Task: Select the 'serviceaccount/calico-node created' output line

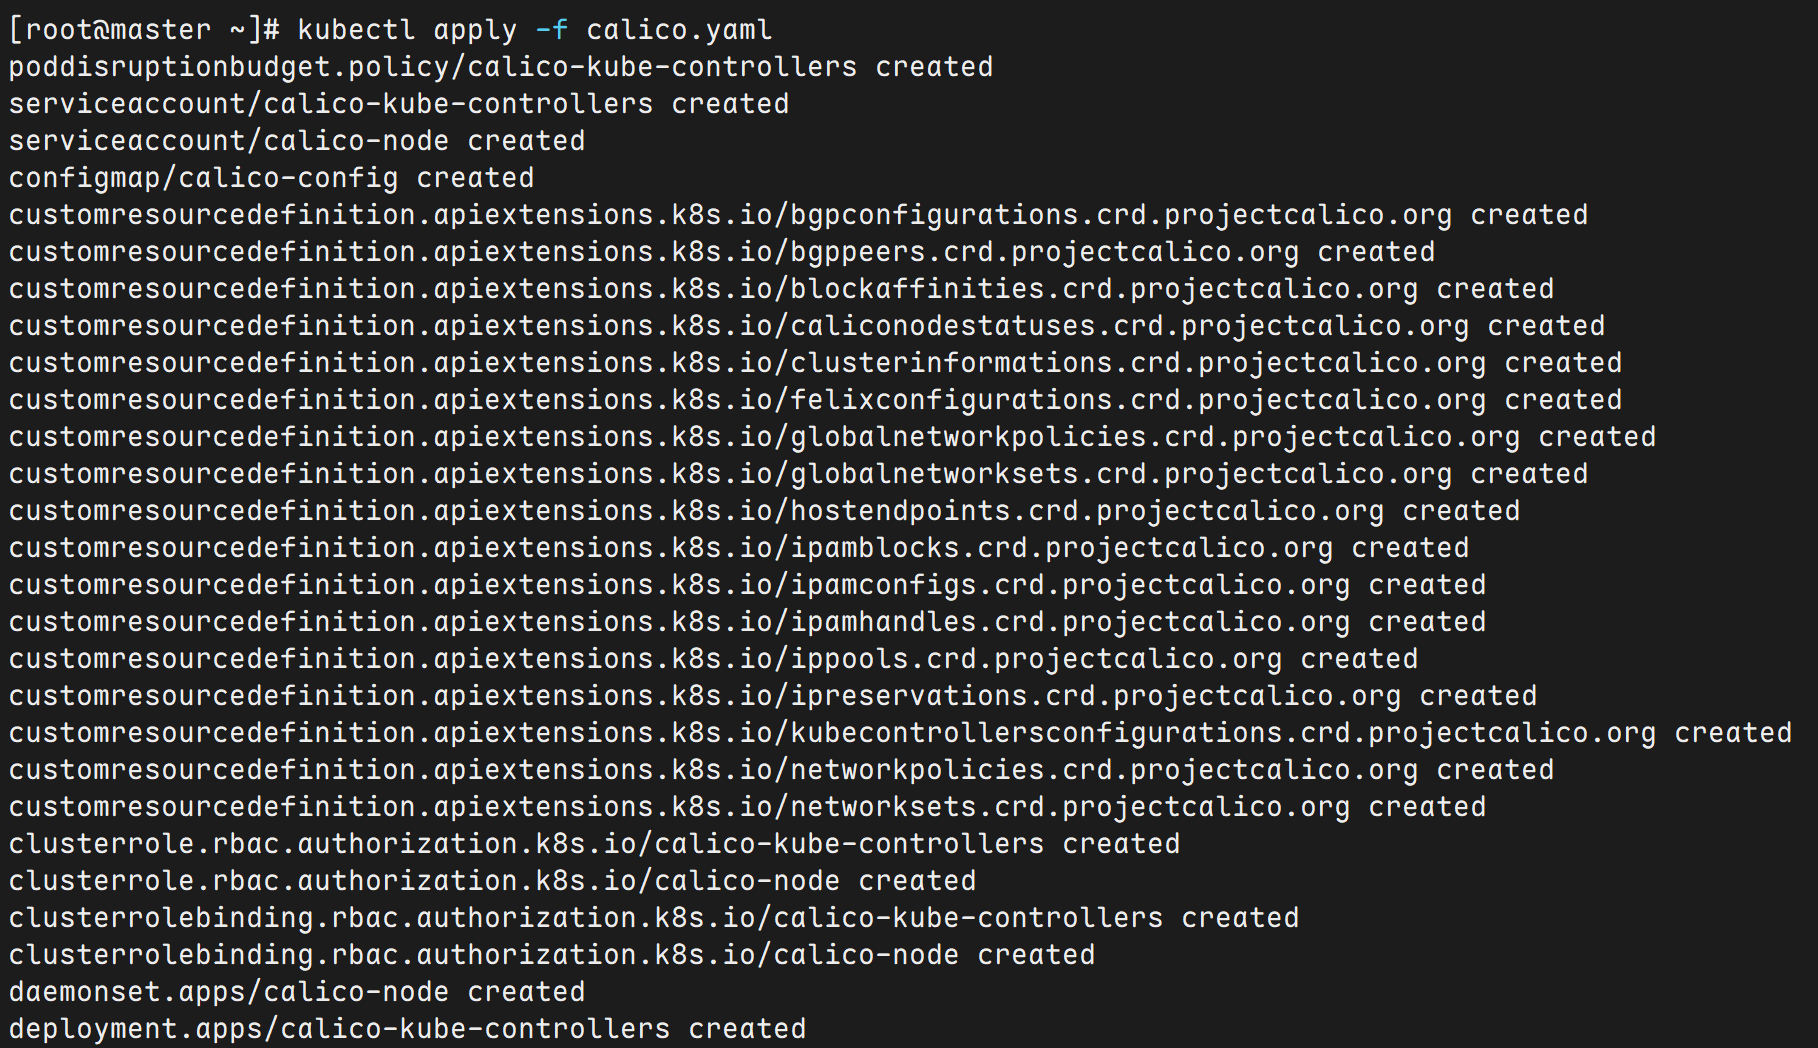Action: (297, 141)
